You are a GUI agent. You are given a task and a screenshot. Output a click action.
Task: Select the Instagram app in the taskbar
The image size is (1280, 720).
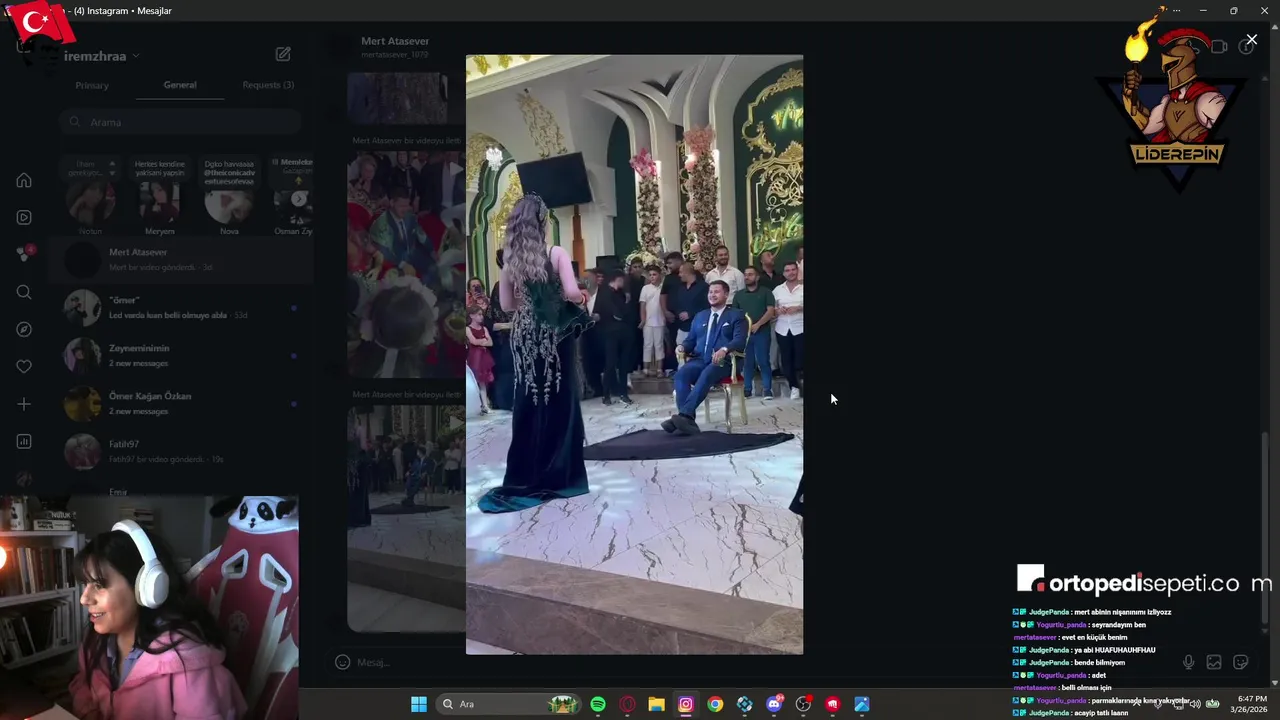[x=686, y=704]
